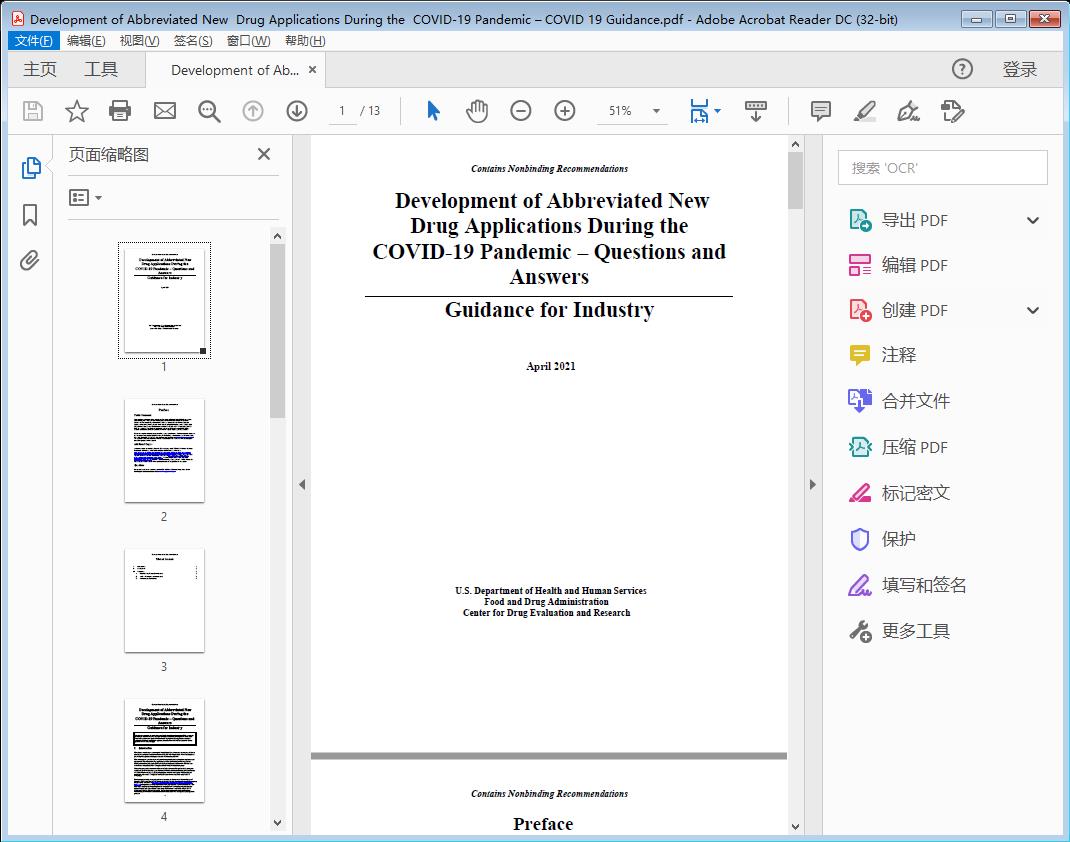Select the Hand tool in the toolbar

coord(477,111)
